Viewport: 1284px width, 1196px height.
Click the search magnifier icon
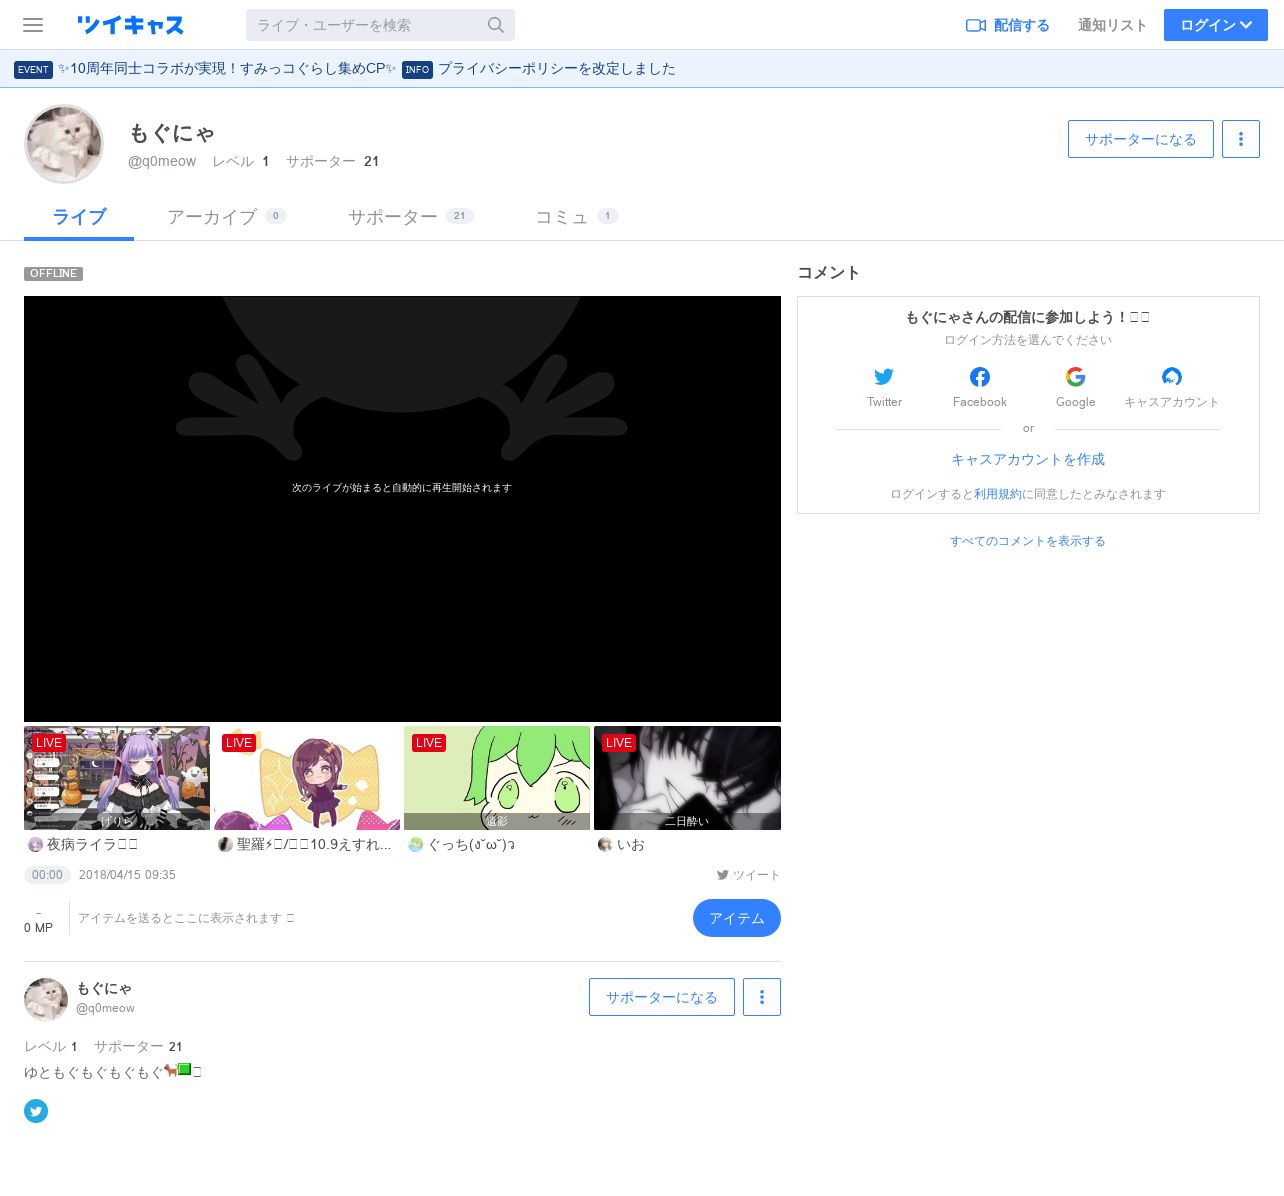coord(496,25)
